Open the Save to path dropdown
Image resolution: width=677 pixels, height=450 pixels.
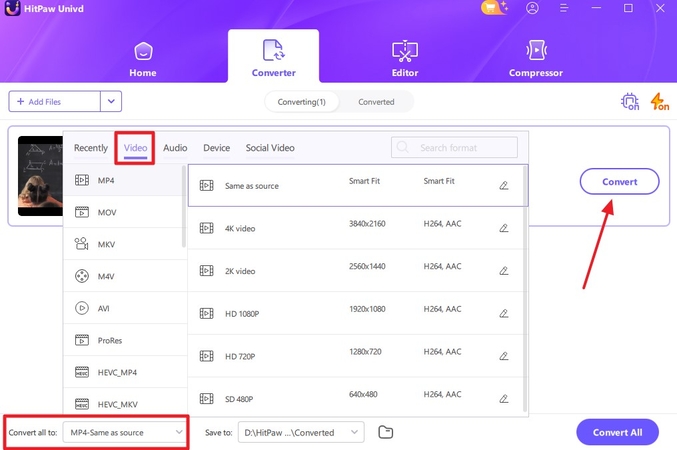[301, 432]
